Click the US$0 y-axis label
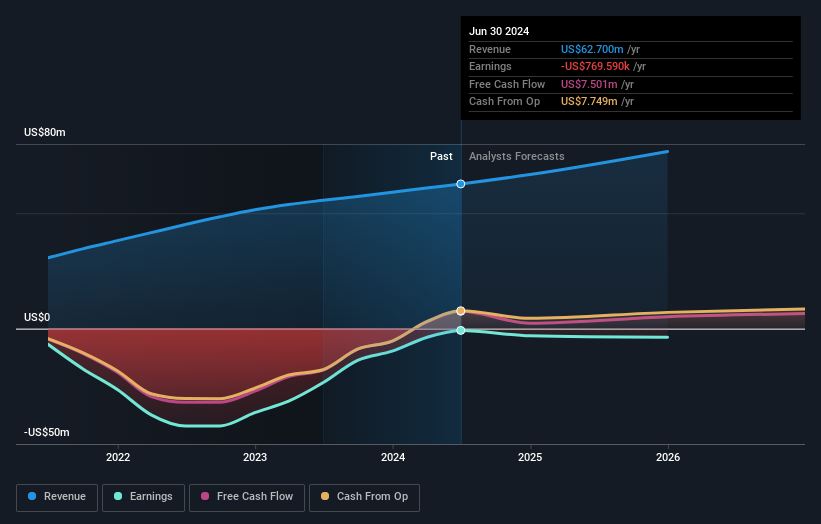This screenshot has height=524, width=821. 37,317
